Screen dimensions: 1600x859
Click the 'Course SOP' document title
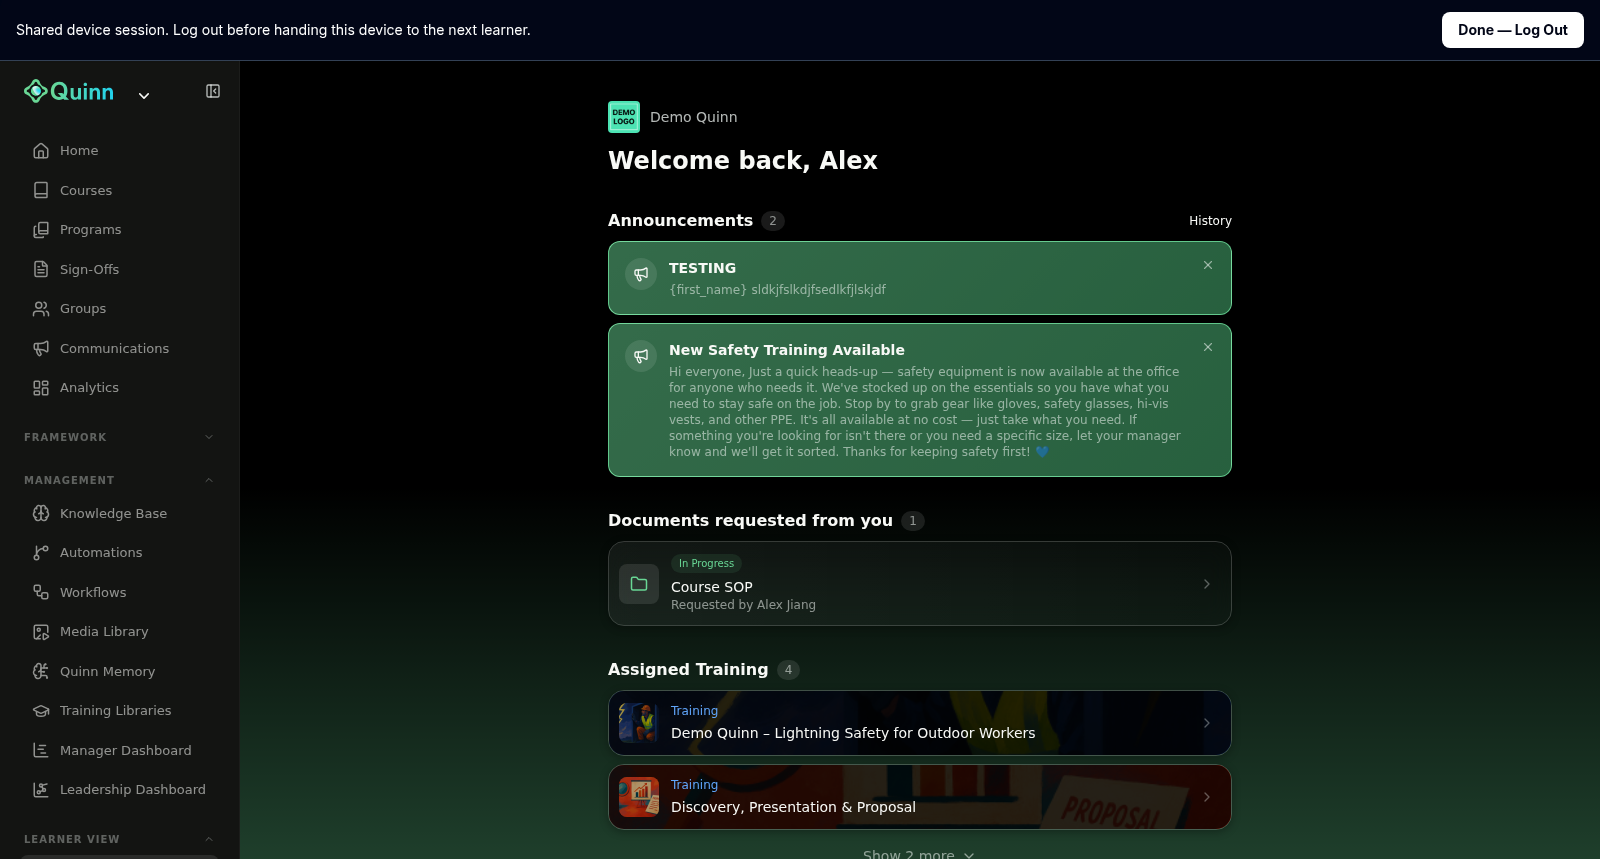click(712, 587)
